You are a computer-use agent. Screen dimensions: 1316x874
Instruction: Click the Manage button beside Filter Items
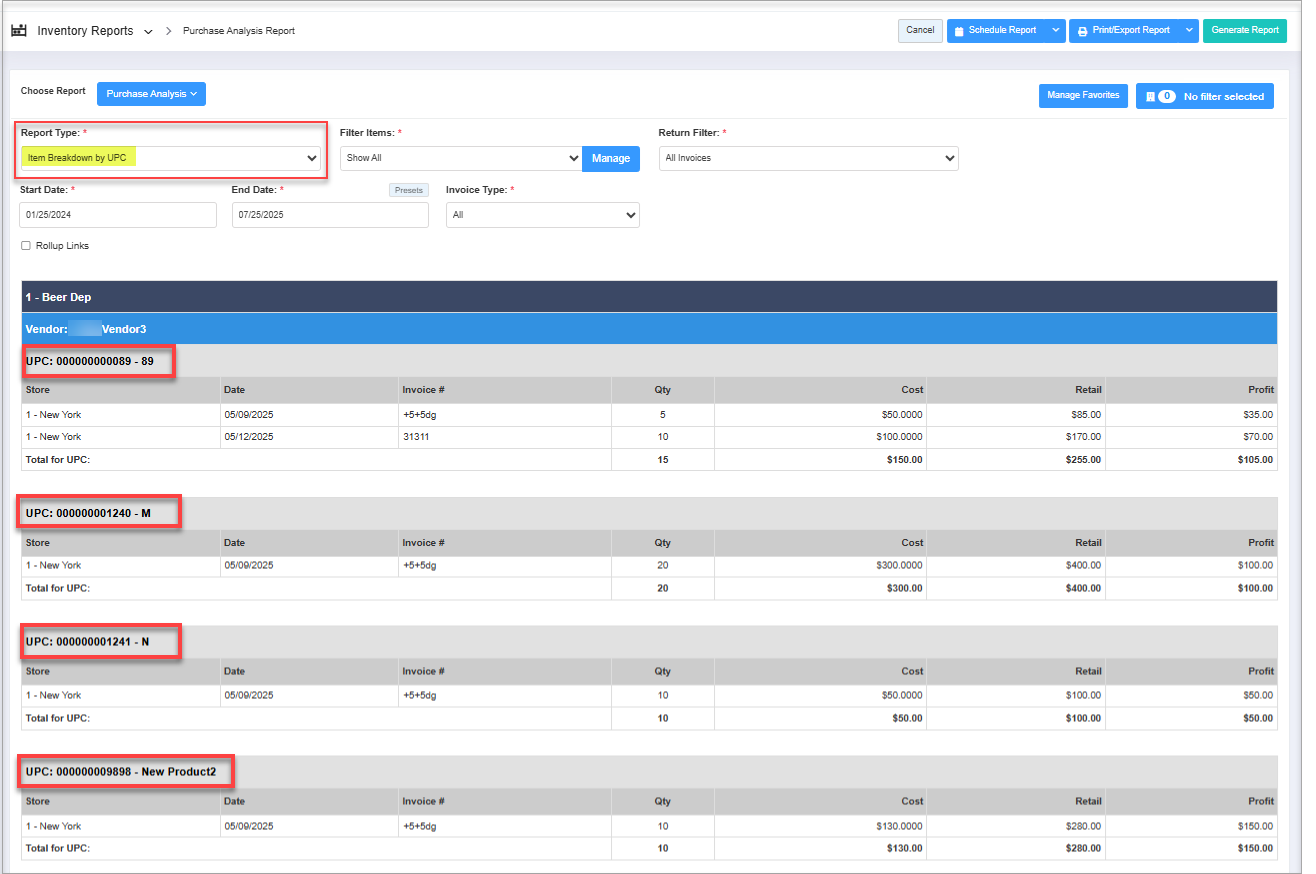pyautogui.click(x=611, y=158)
